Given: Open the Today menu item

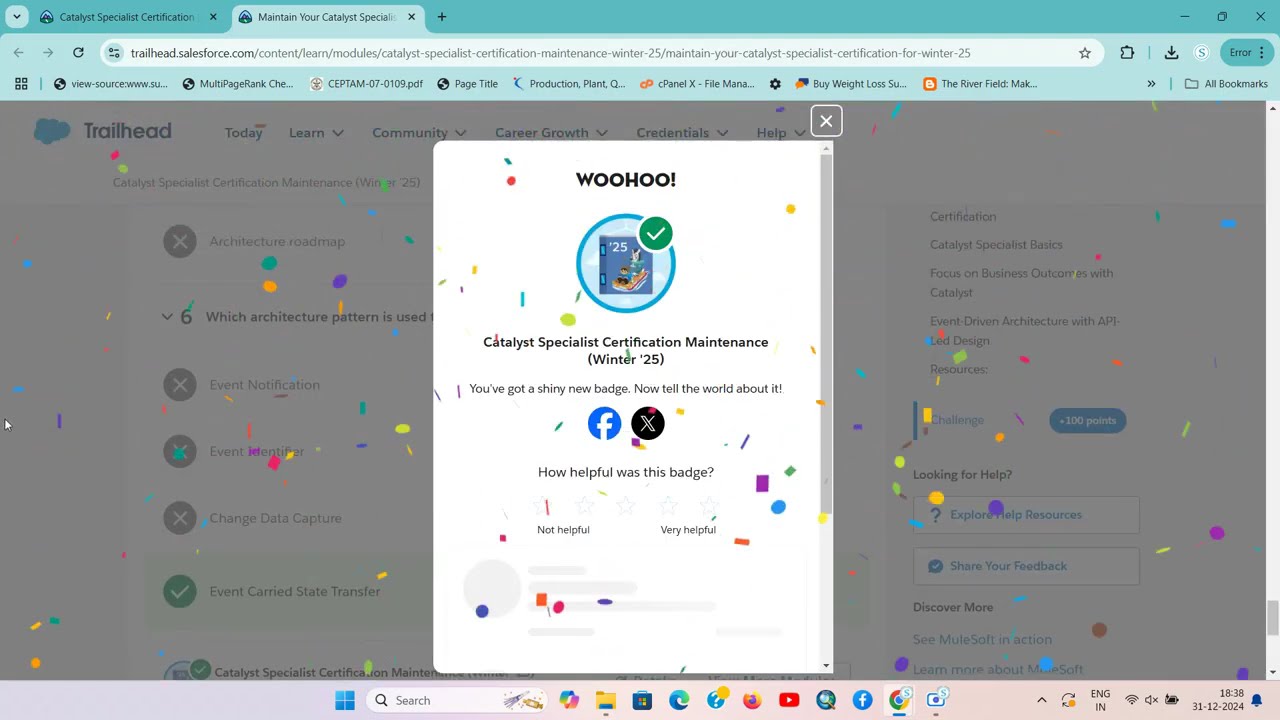Looking at the screenshot, I should [243, 132].
